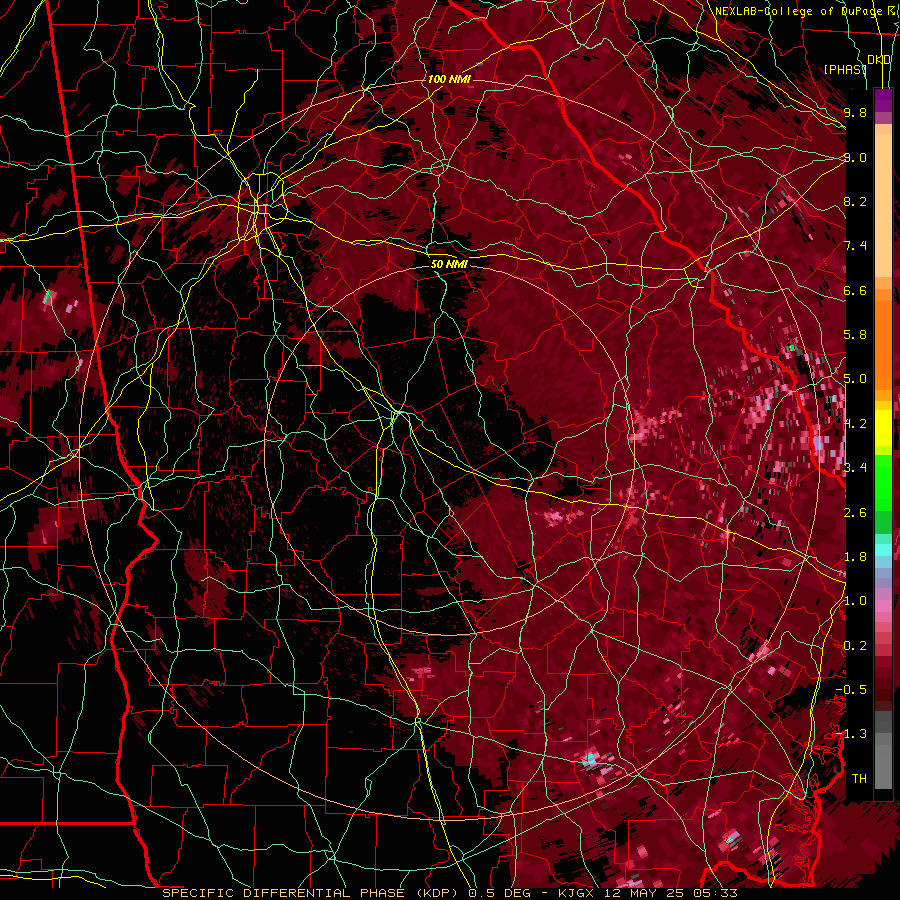Click the purple band at the top of the color bar

pyautogui.click(x=883, y=101)
